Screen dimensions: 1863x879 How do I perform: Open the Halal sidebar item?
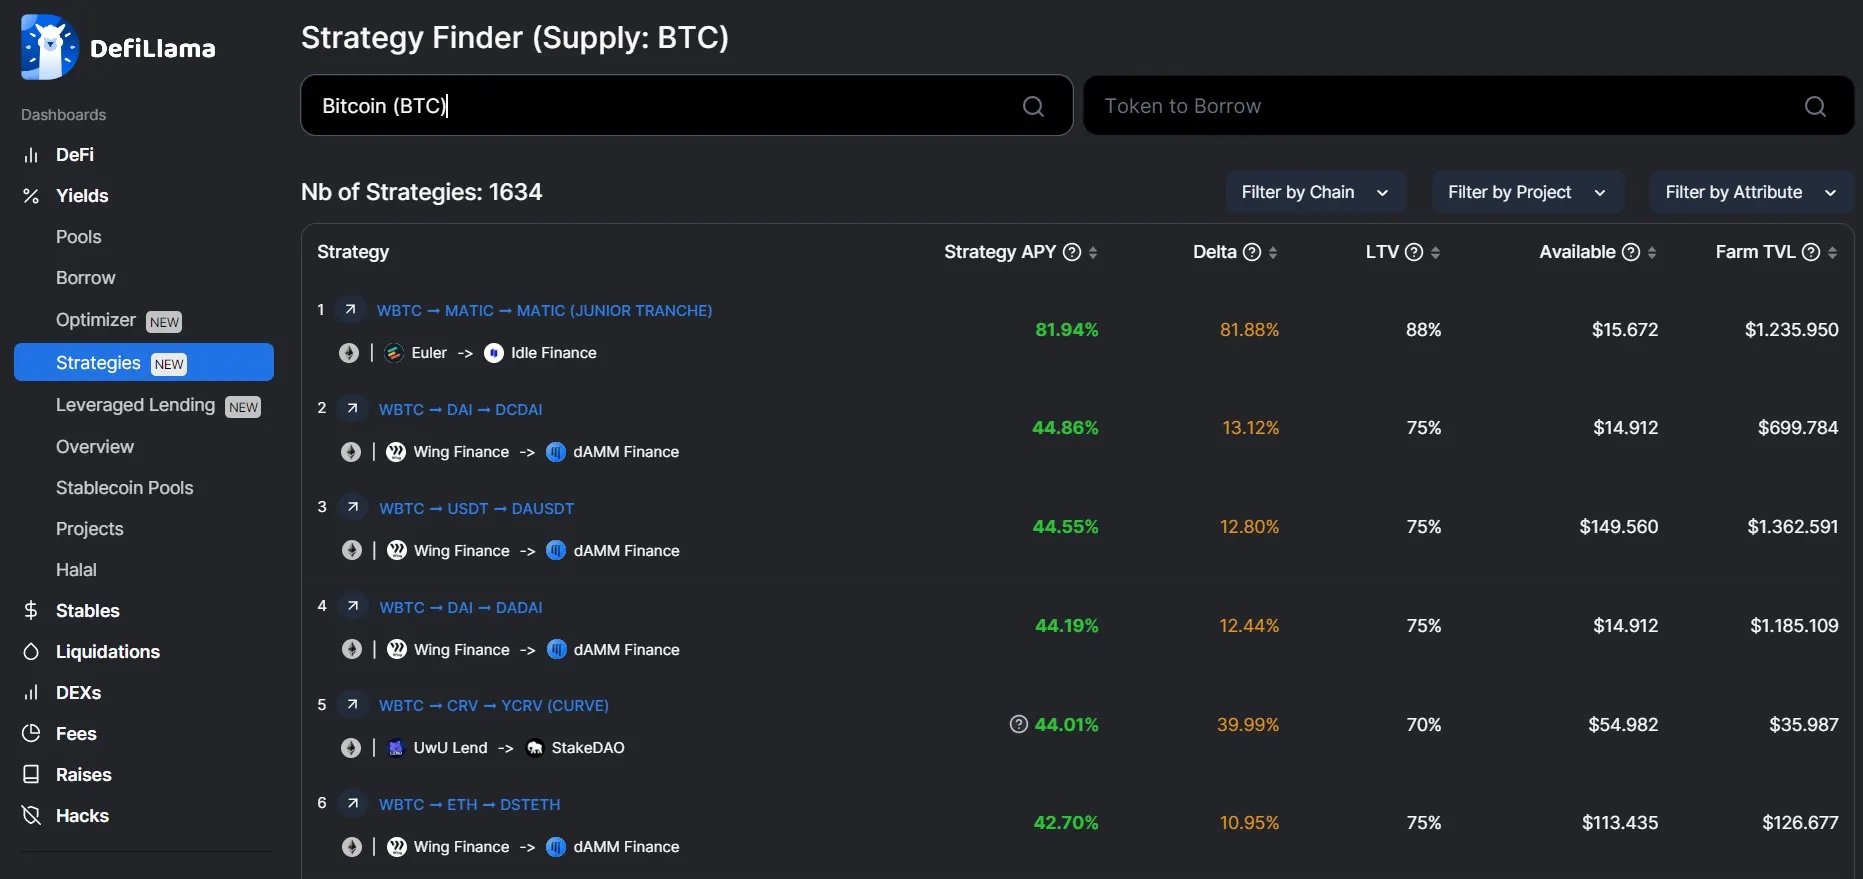point(76,570)
